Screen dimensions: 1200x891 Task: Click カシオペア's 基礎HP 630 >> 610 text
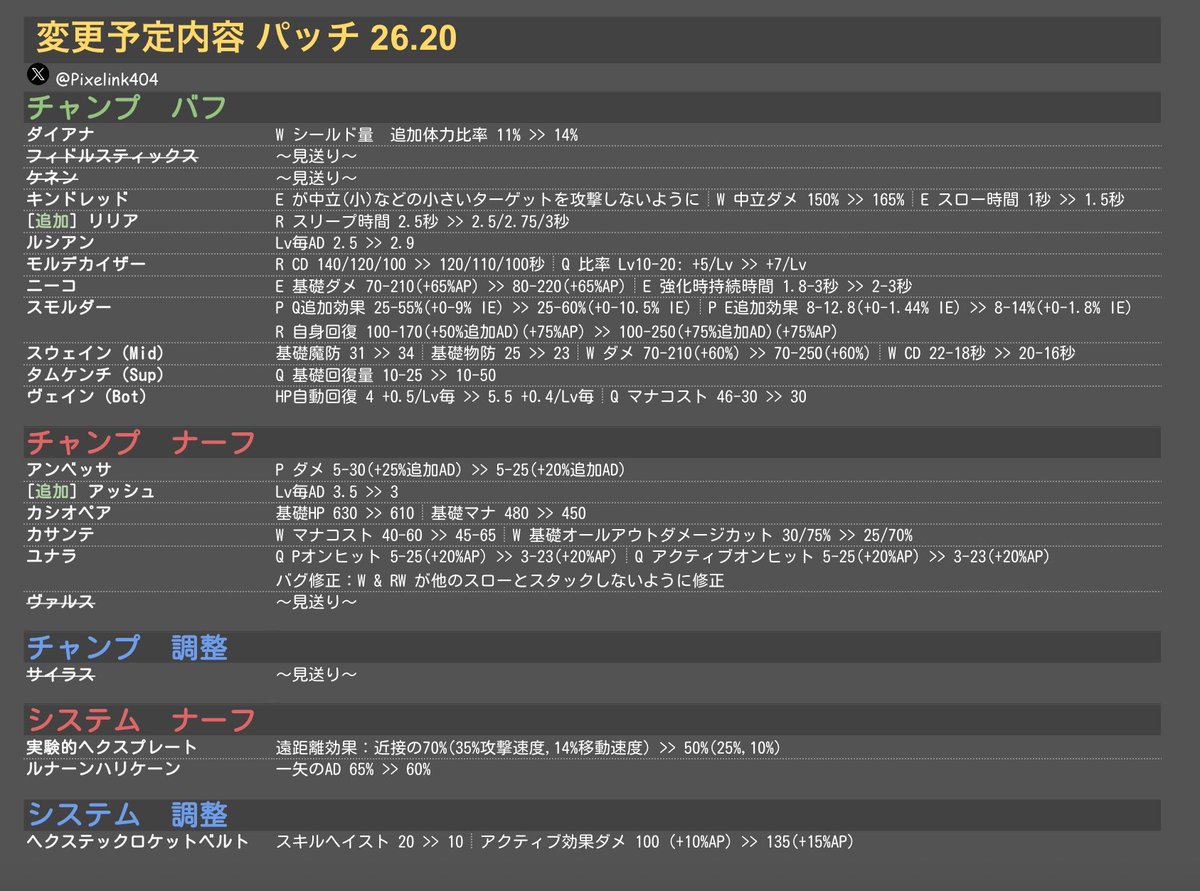tap(345, 513)
